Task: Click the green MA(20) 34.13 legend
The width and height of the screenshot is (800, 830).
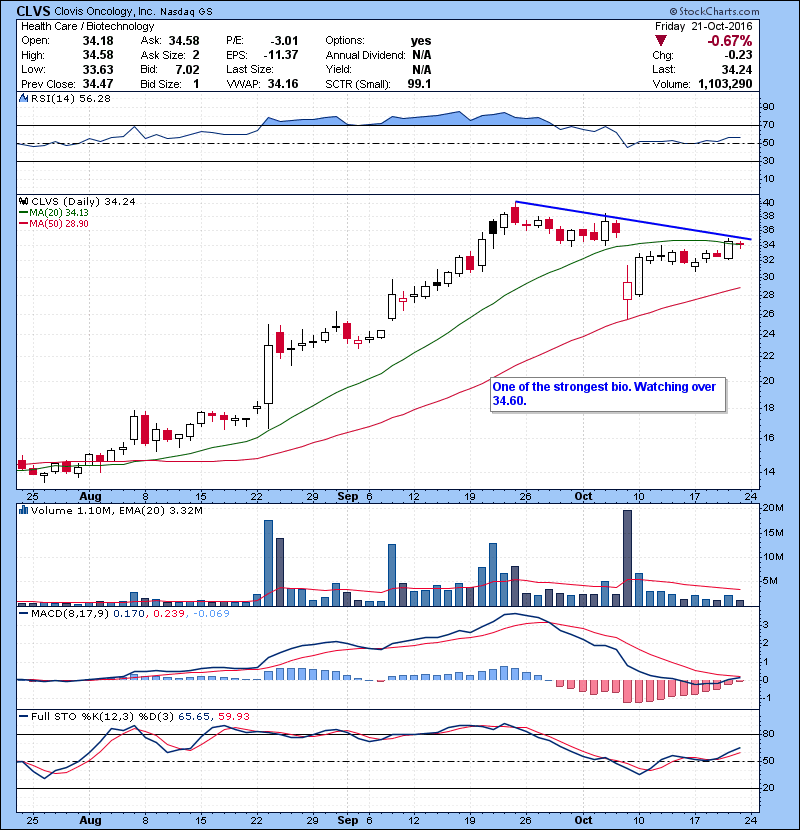Action: pos(54,213)
